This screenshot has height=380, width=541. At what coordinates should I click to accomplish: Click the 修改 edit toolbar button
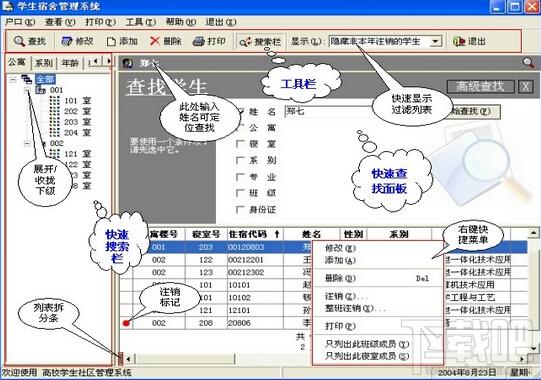pyautogui.click(x=77, y=41)
